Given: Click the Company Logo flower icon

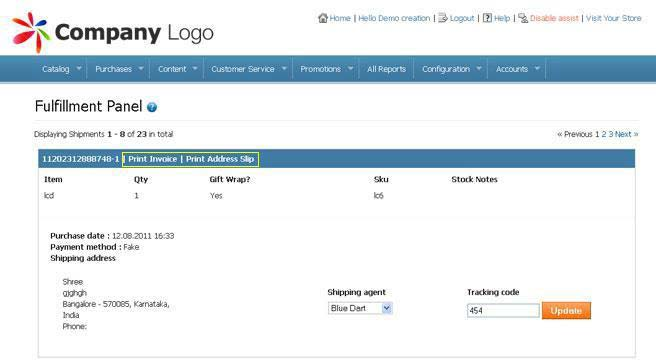Looking at the screenshot, I should click(31, 32).
